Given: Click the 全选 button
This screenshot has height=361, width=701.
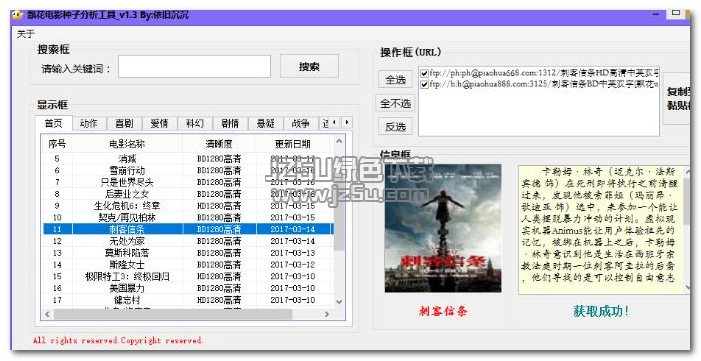Looking at the screenshot, I should coord(396,80).
